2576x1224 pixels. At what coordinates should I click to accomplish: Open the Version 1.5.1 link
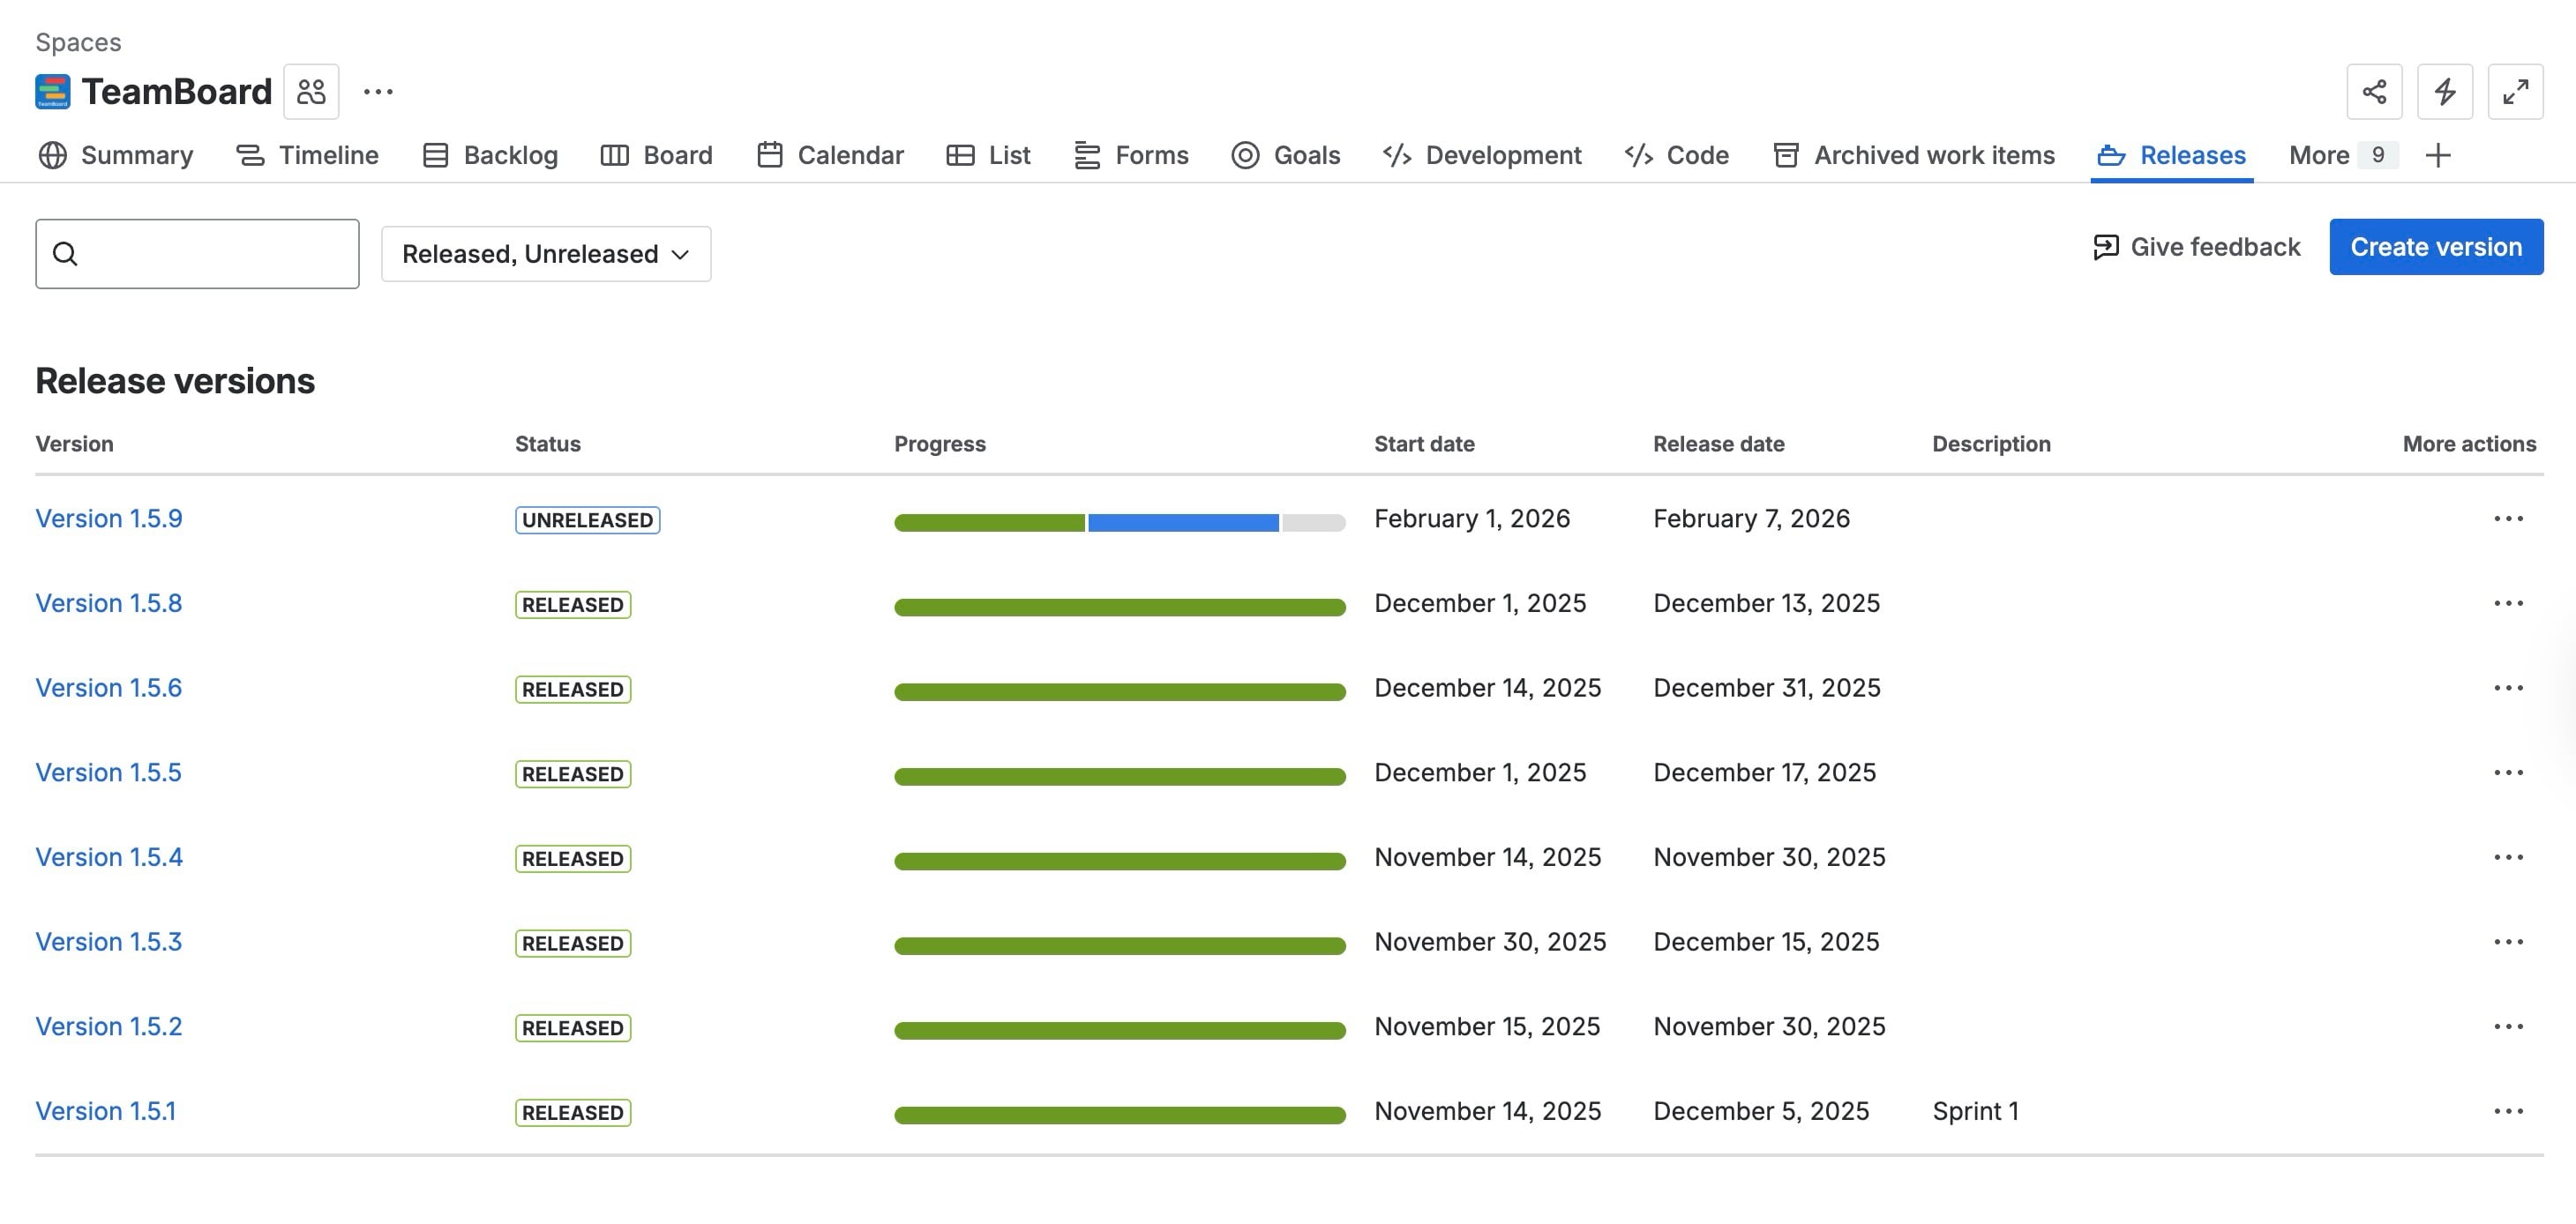(105, 1112)
